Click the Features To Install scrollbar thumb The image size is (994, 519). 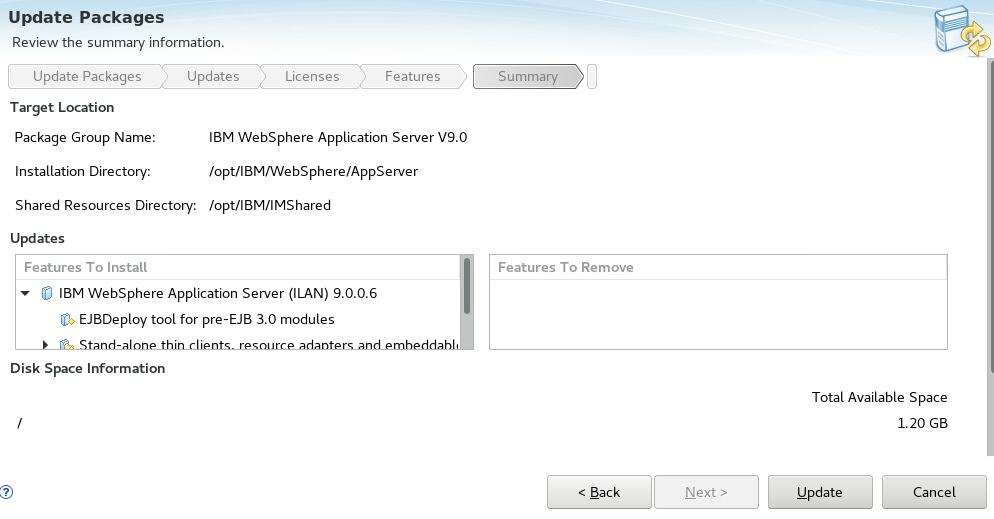point(467,286)
